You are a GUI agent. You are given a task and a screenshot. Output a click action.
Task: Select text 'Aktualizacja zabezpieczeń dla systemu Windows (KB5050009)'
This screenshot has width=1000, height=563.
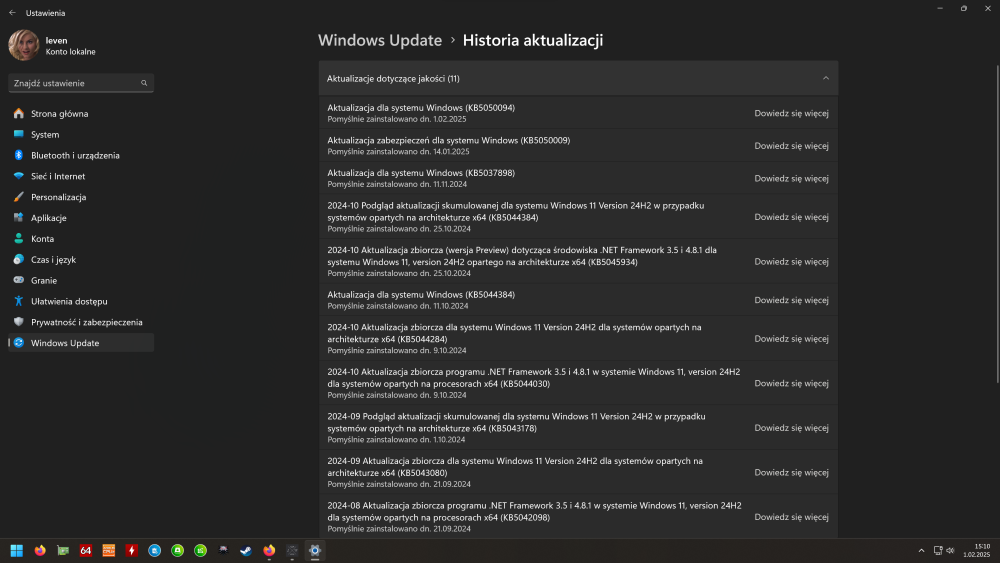click(448, 140)
